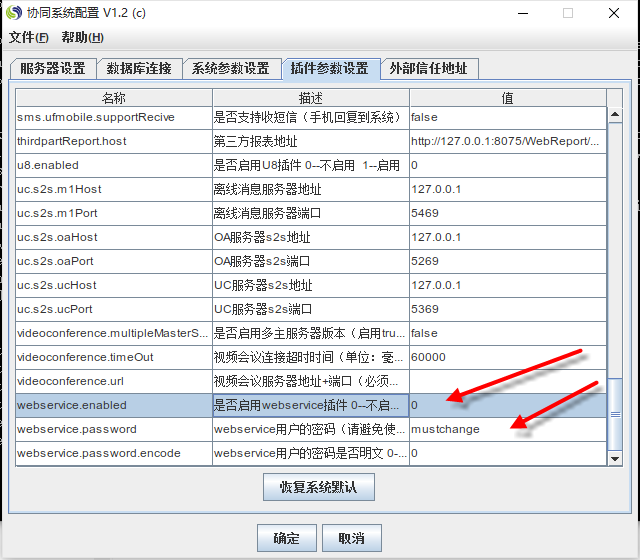Select the uc.s2s.ucPort name cell
Viewport: 640px width, 560px height.
(x=114, y=309)
